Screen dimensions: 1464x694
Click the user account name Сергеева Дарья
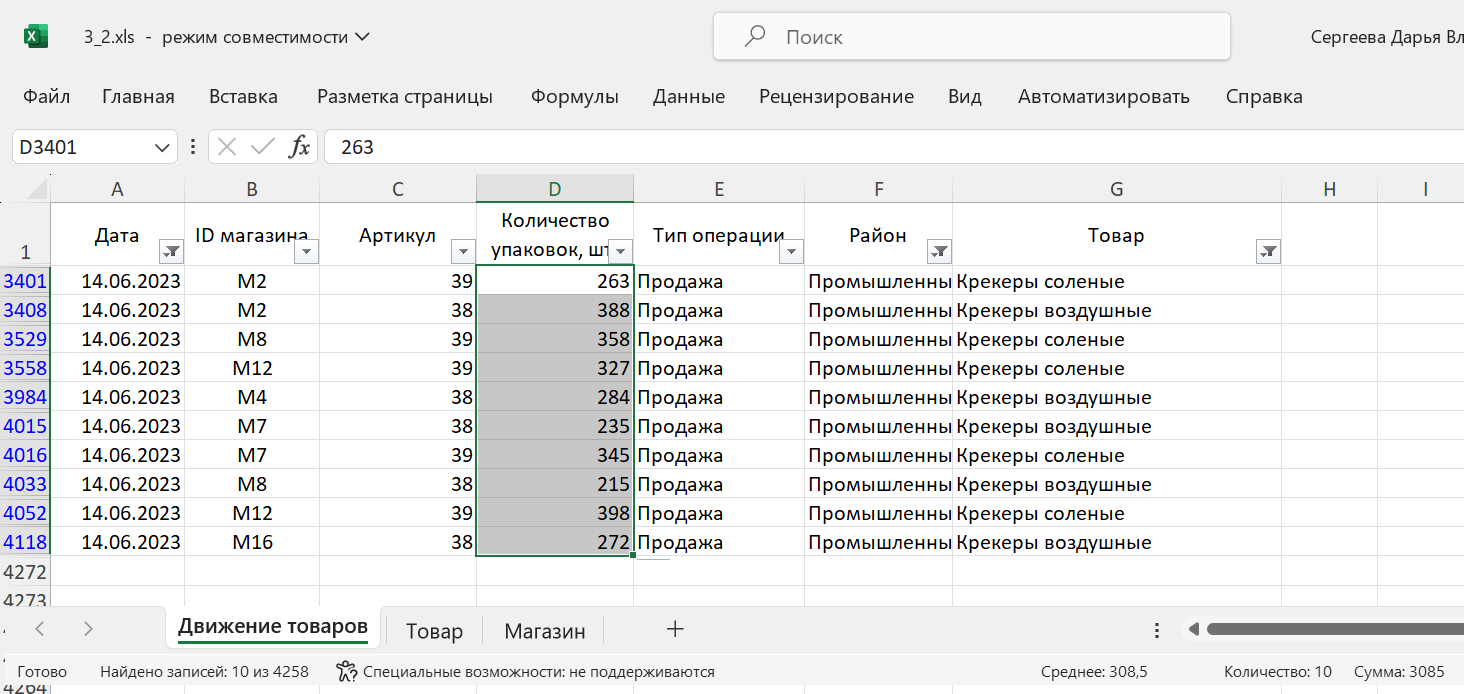pyautogui.click(x=1387, y=37)
